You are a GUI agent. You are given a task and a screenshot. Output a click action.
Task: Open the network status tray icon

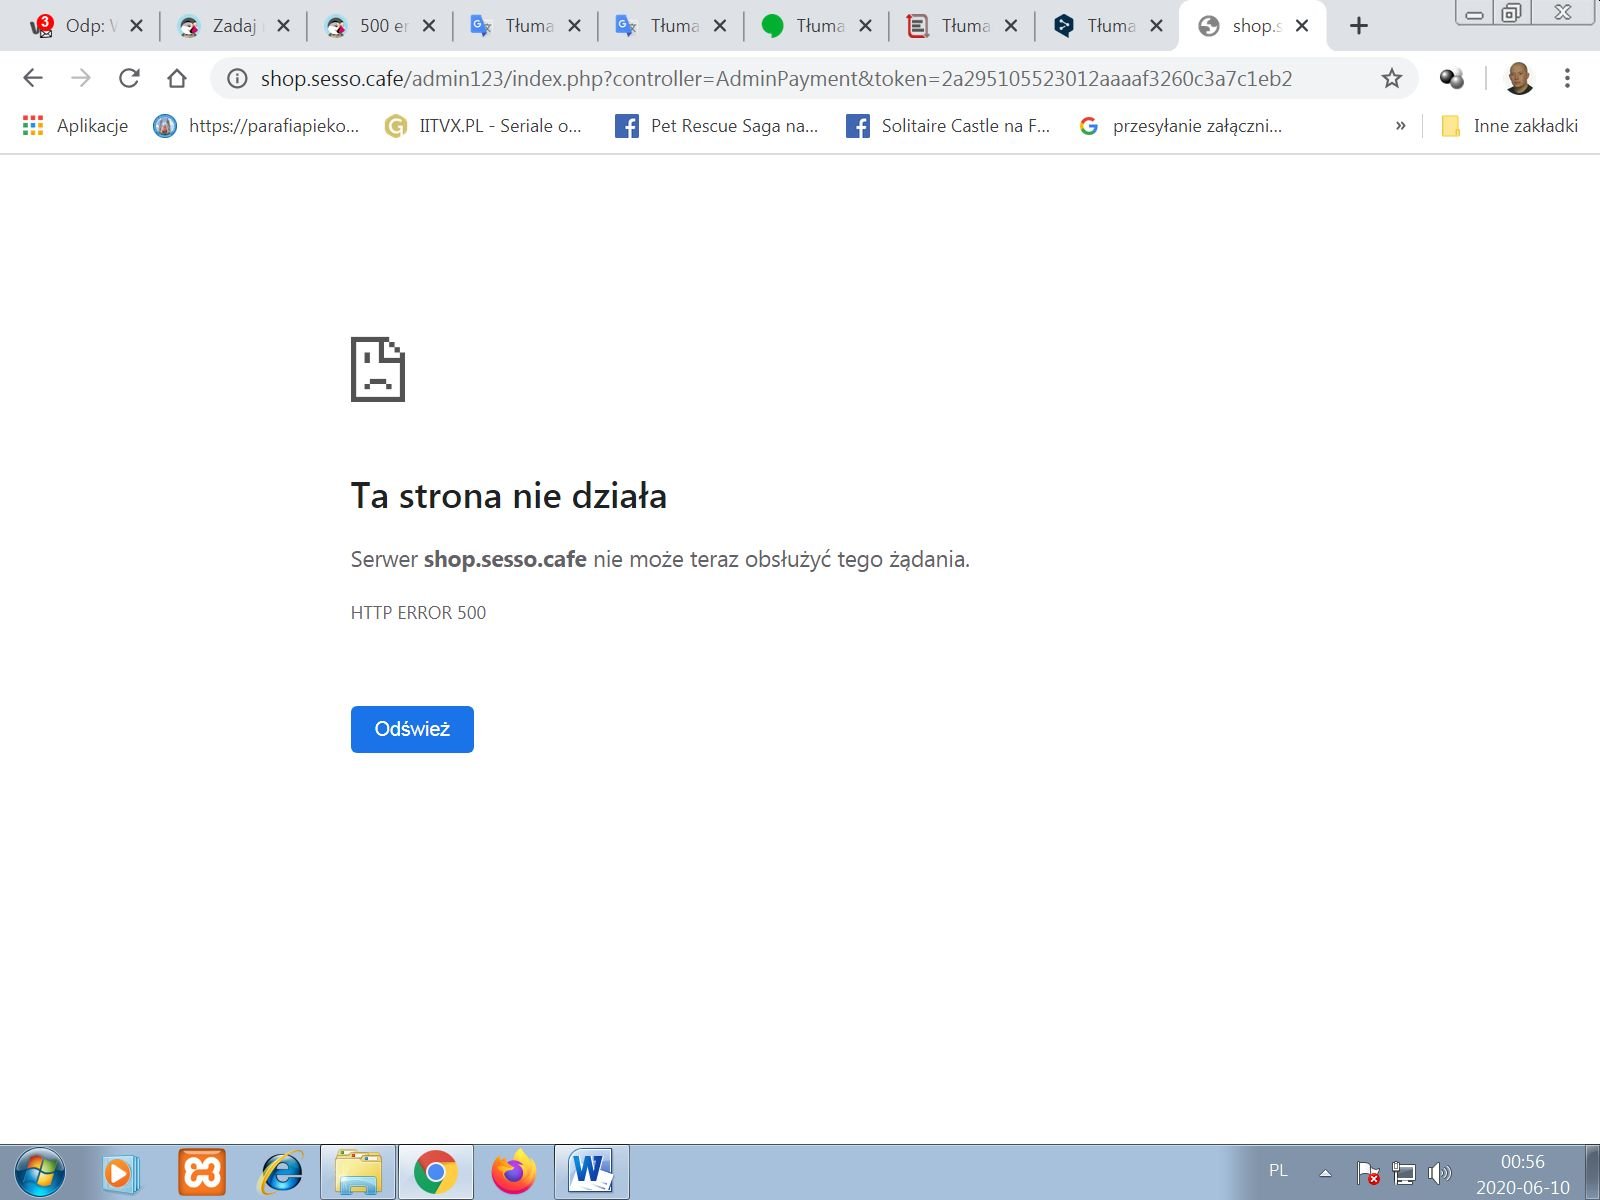1404,1173
